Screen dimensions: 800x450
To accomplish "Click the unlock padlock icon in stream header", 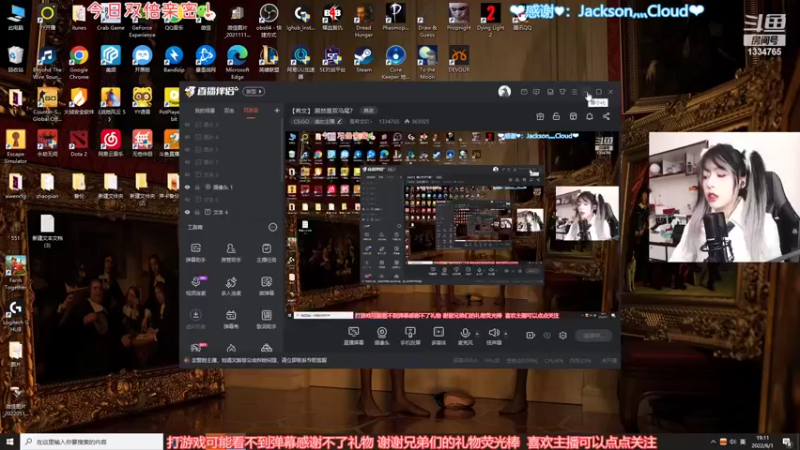I will [556, 116].
